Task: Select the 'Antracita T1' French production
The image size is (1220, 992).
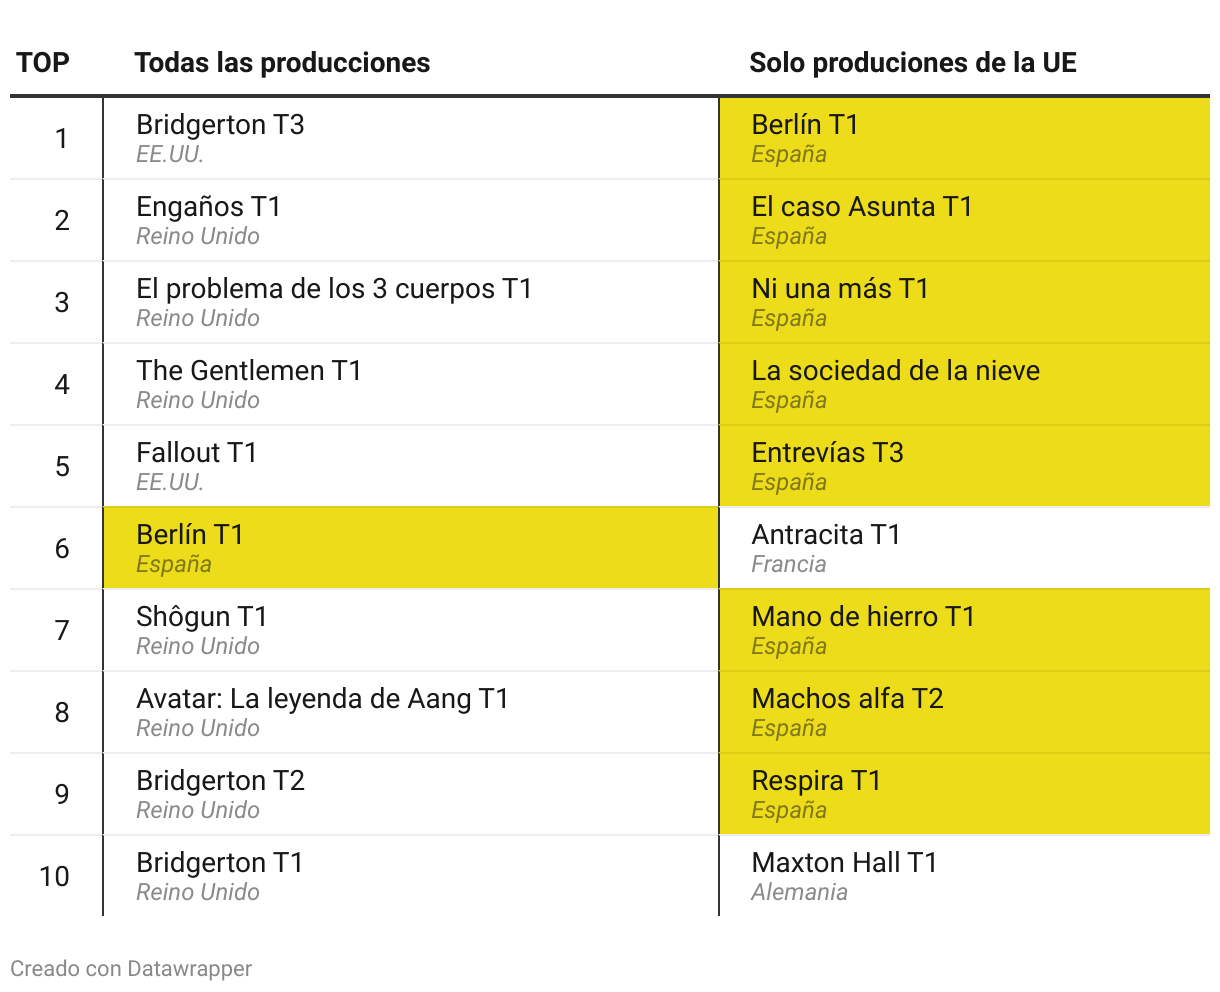Action: click(826, 535)
